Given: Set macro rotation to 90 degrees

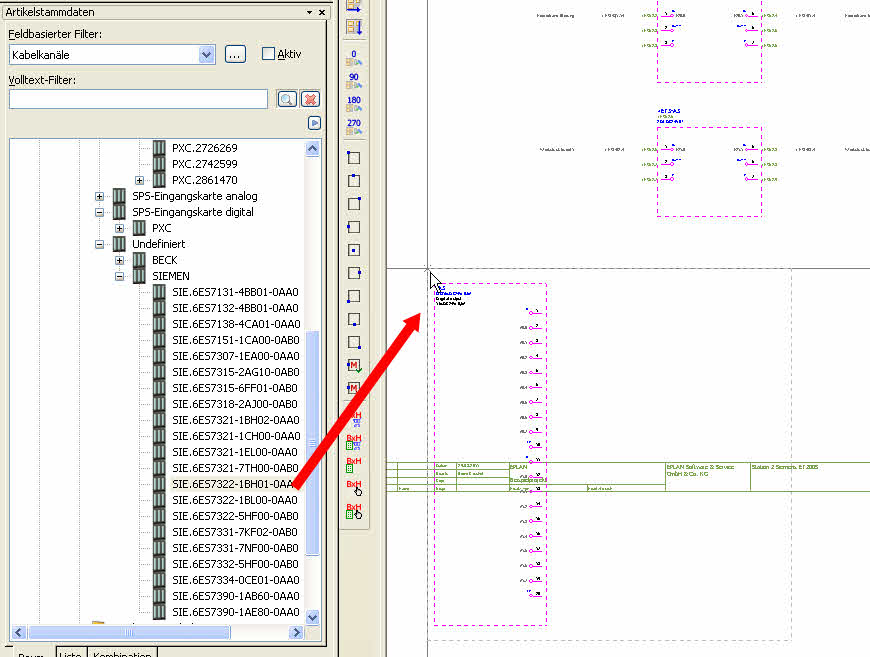Looking at the screenshot, I should [x=354, y=81].
